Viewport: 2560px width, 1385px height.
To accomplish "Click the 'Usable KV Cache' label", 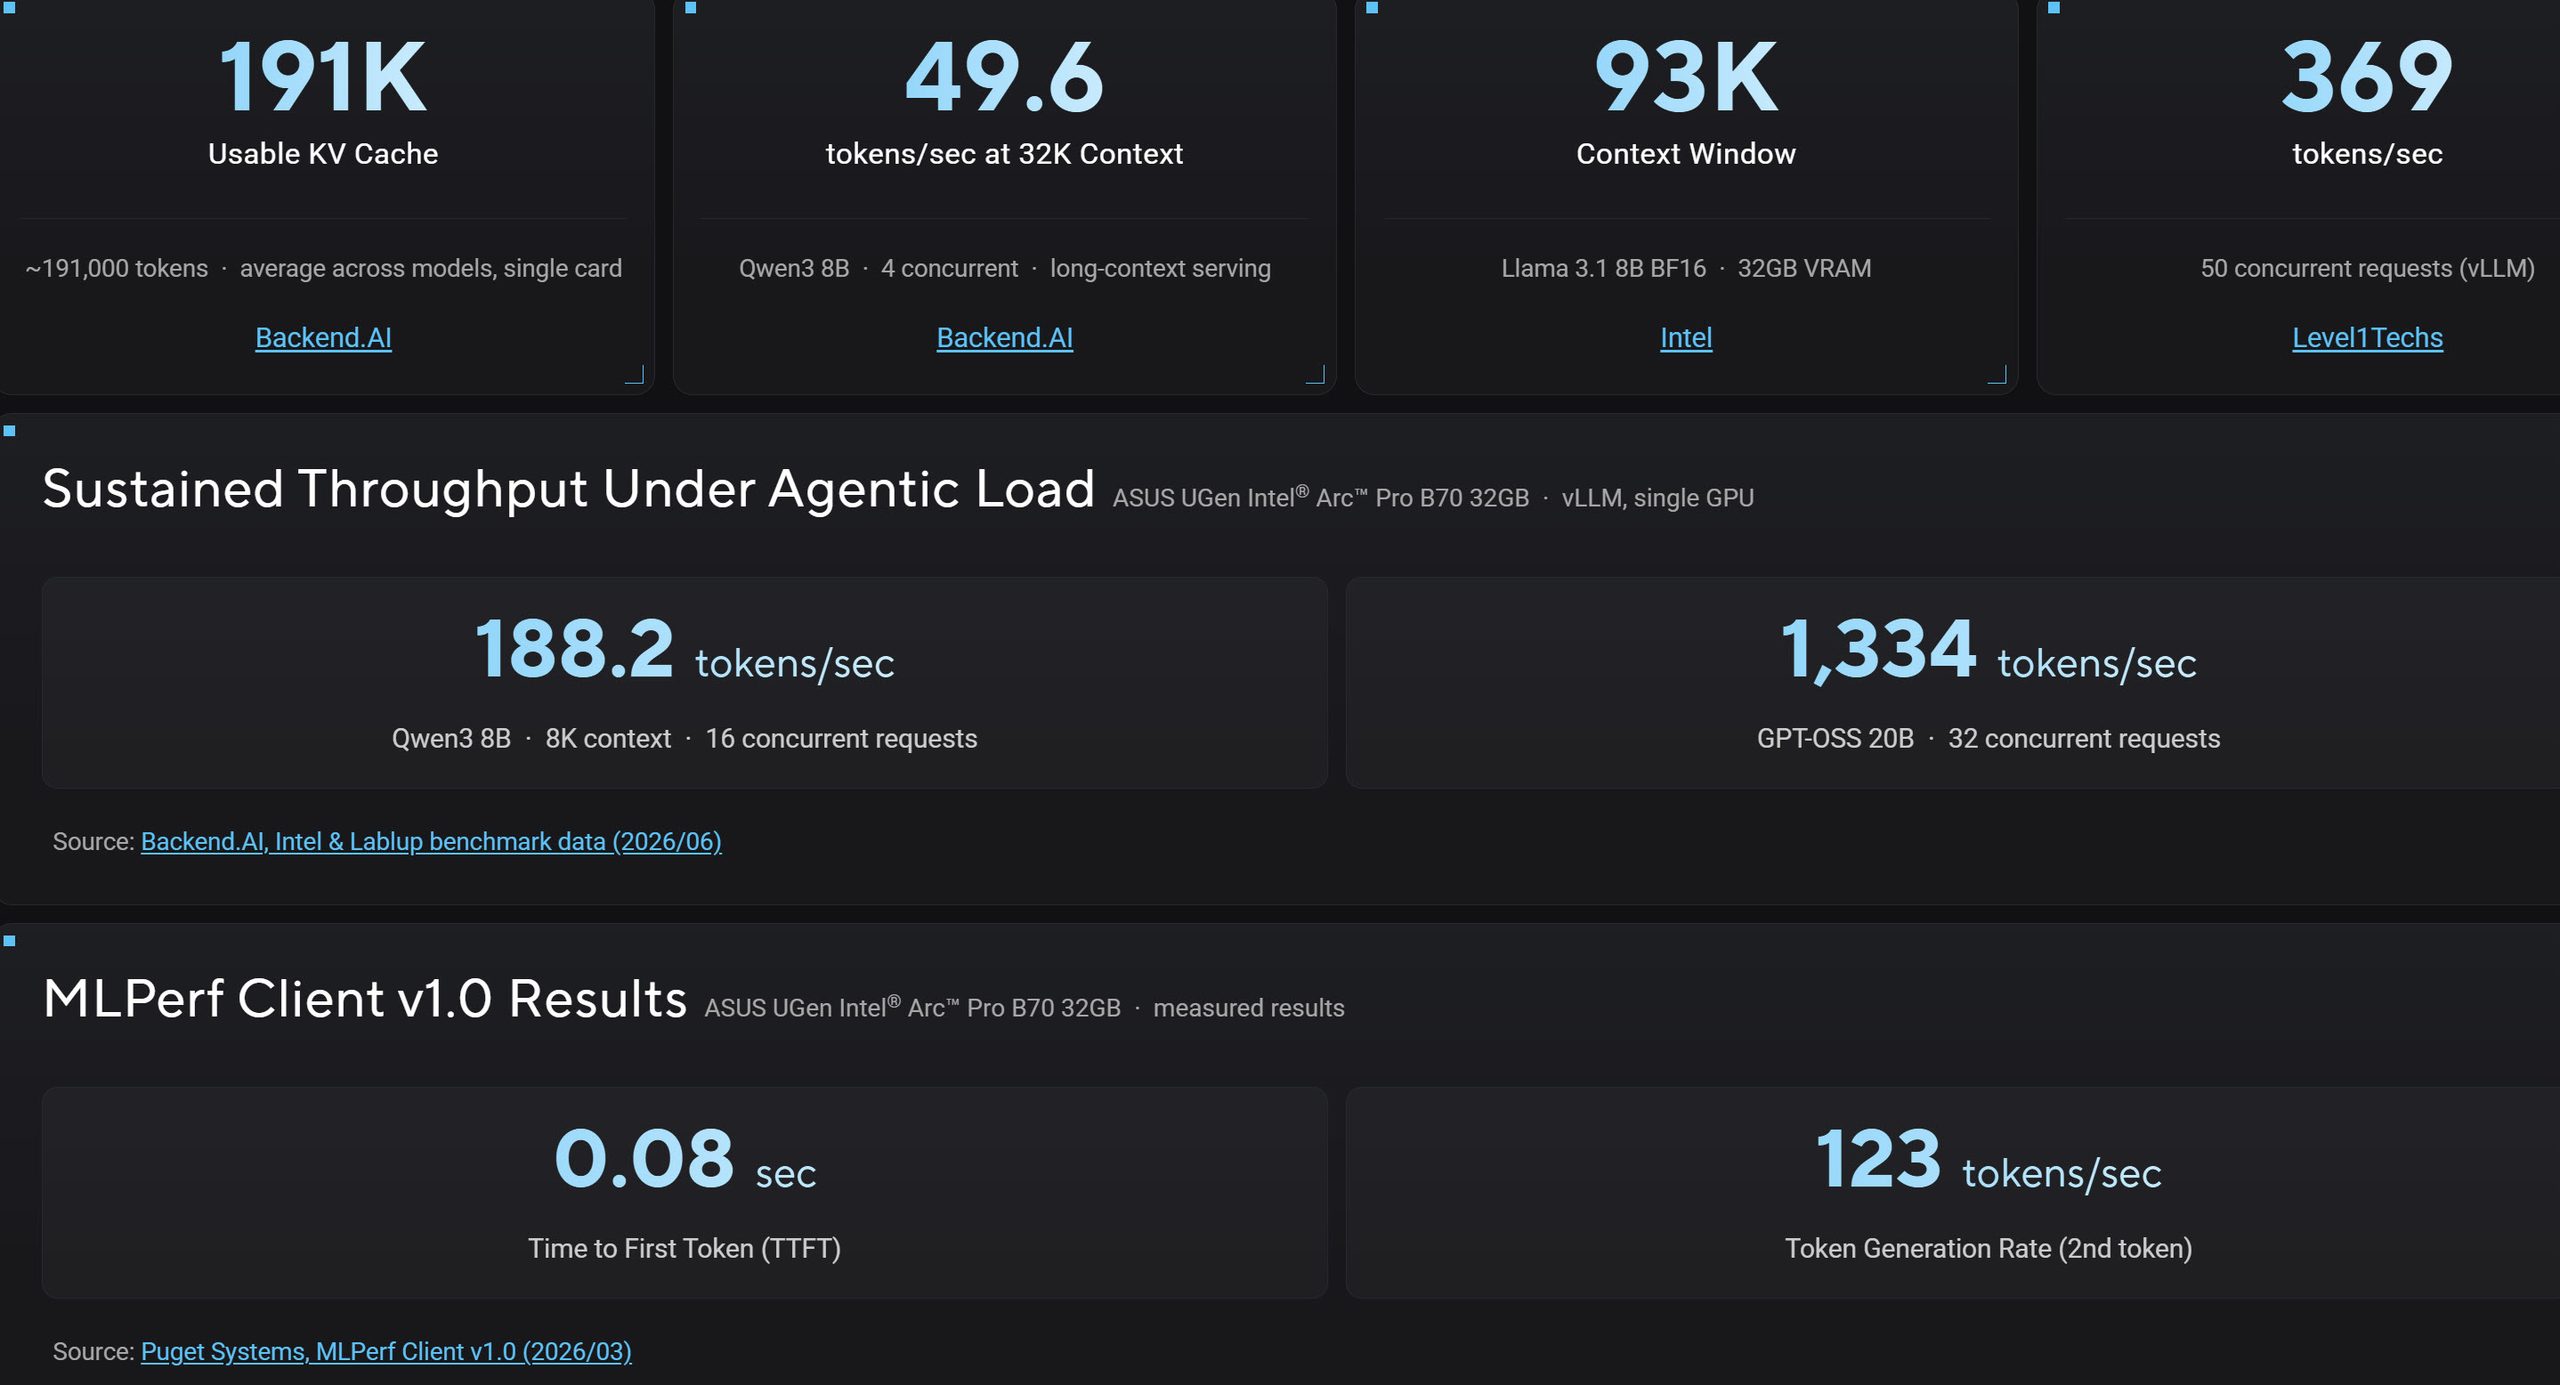I will click(323, 154).
